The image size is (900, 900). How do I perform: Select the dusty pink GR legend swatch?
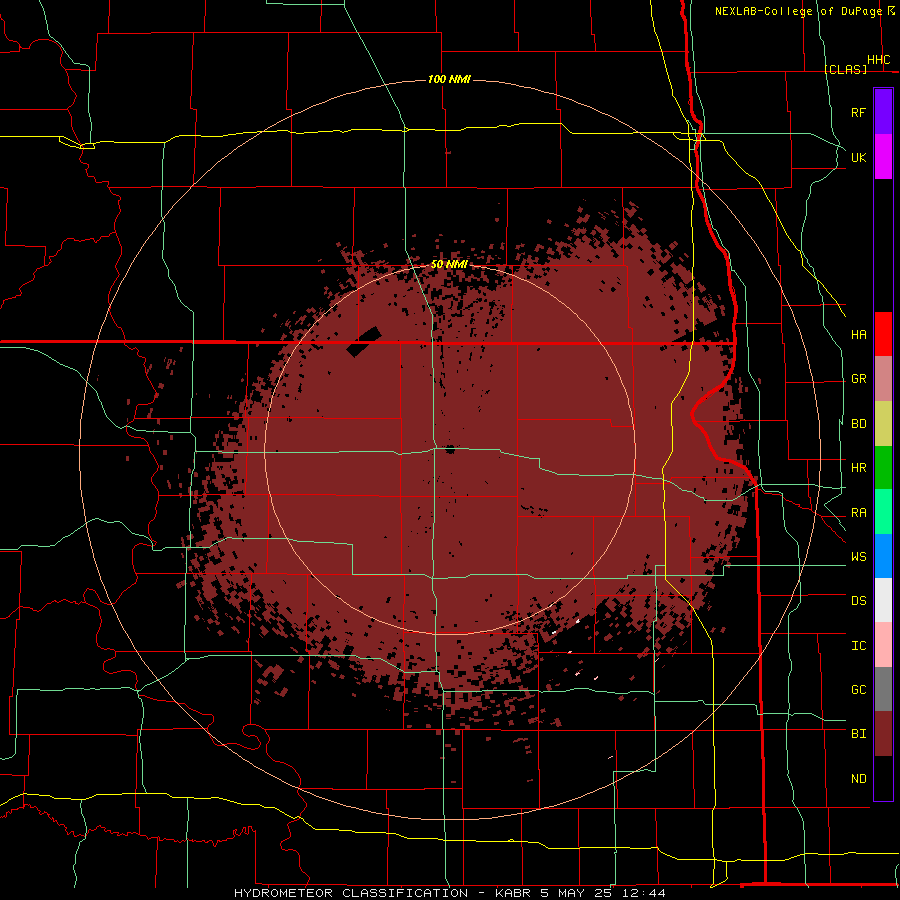click(x=883, y=379)
